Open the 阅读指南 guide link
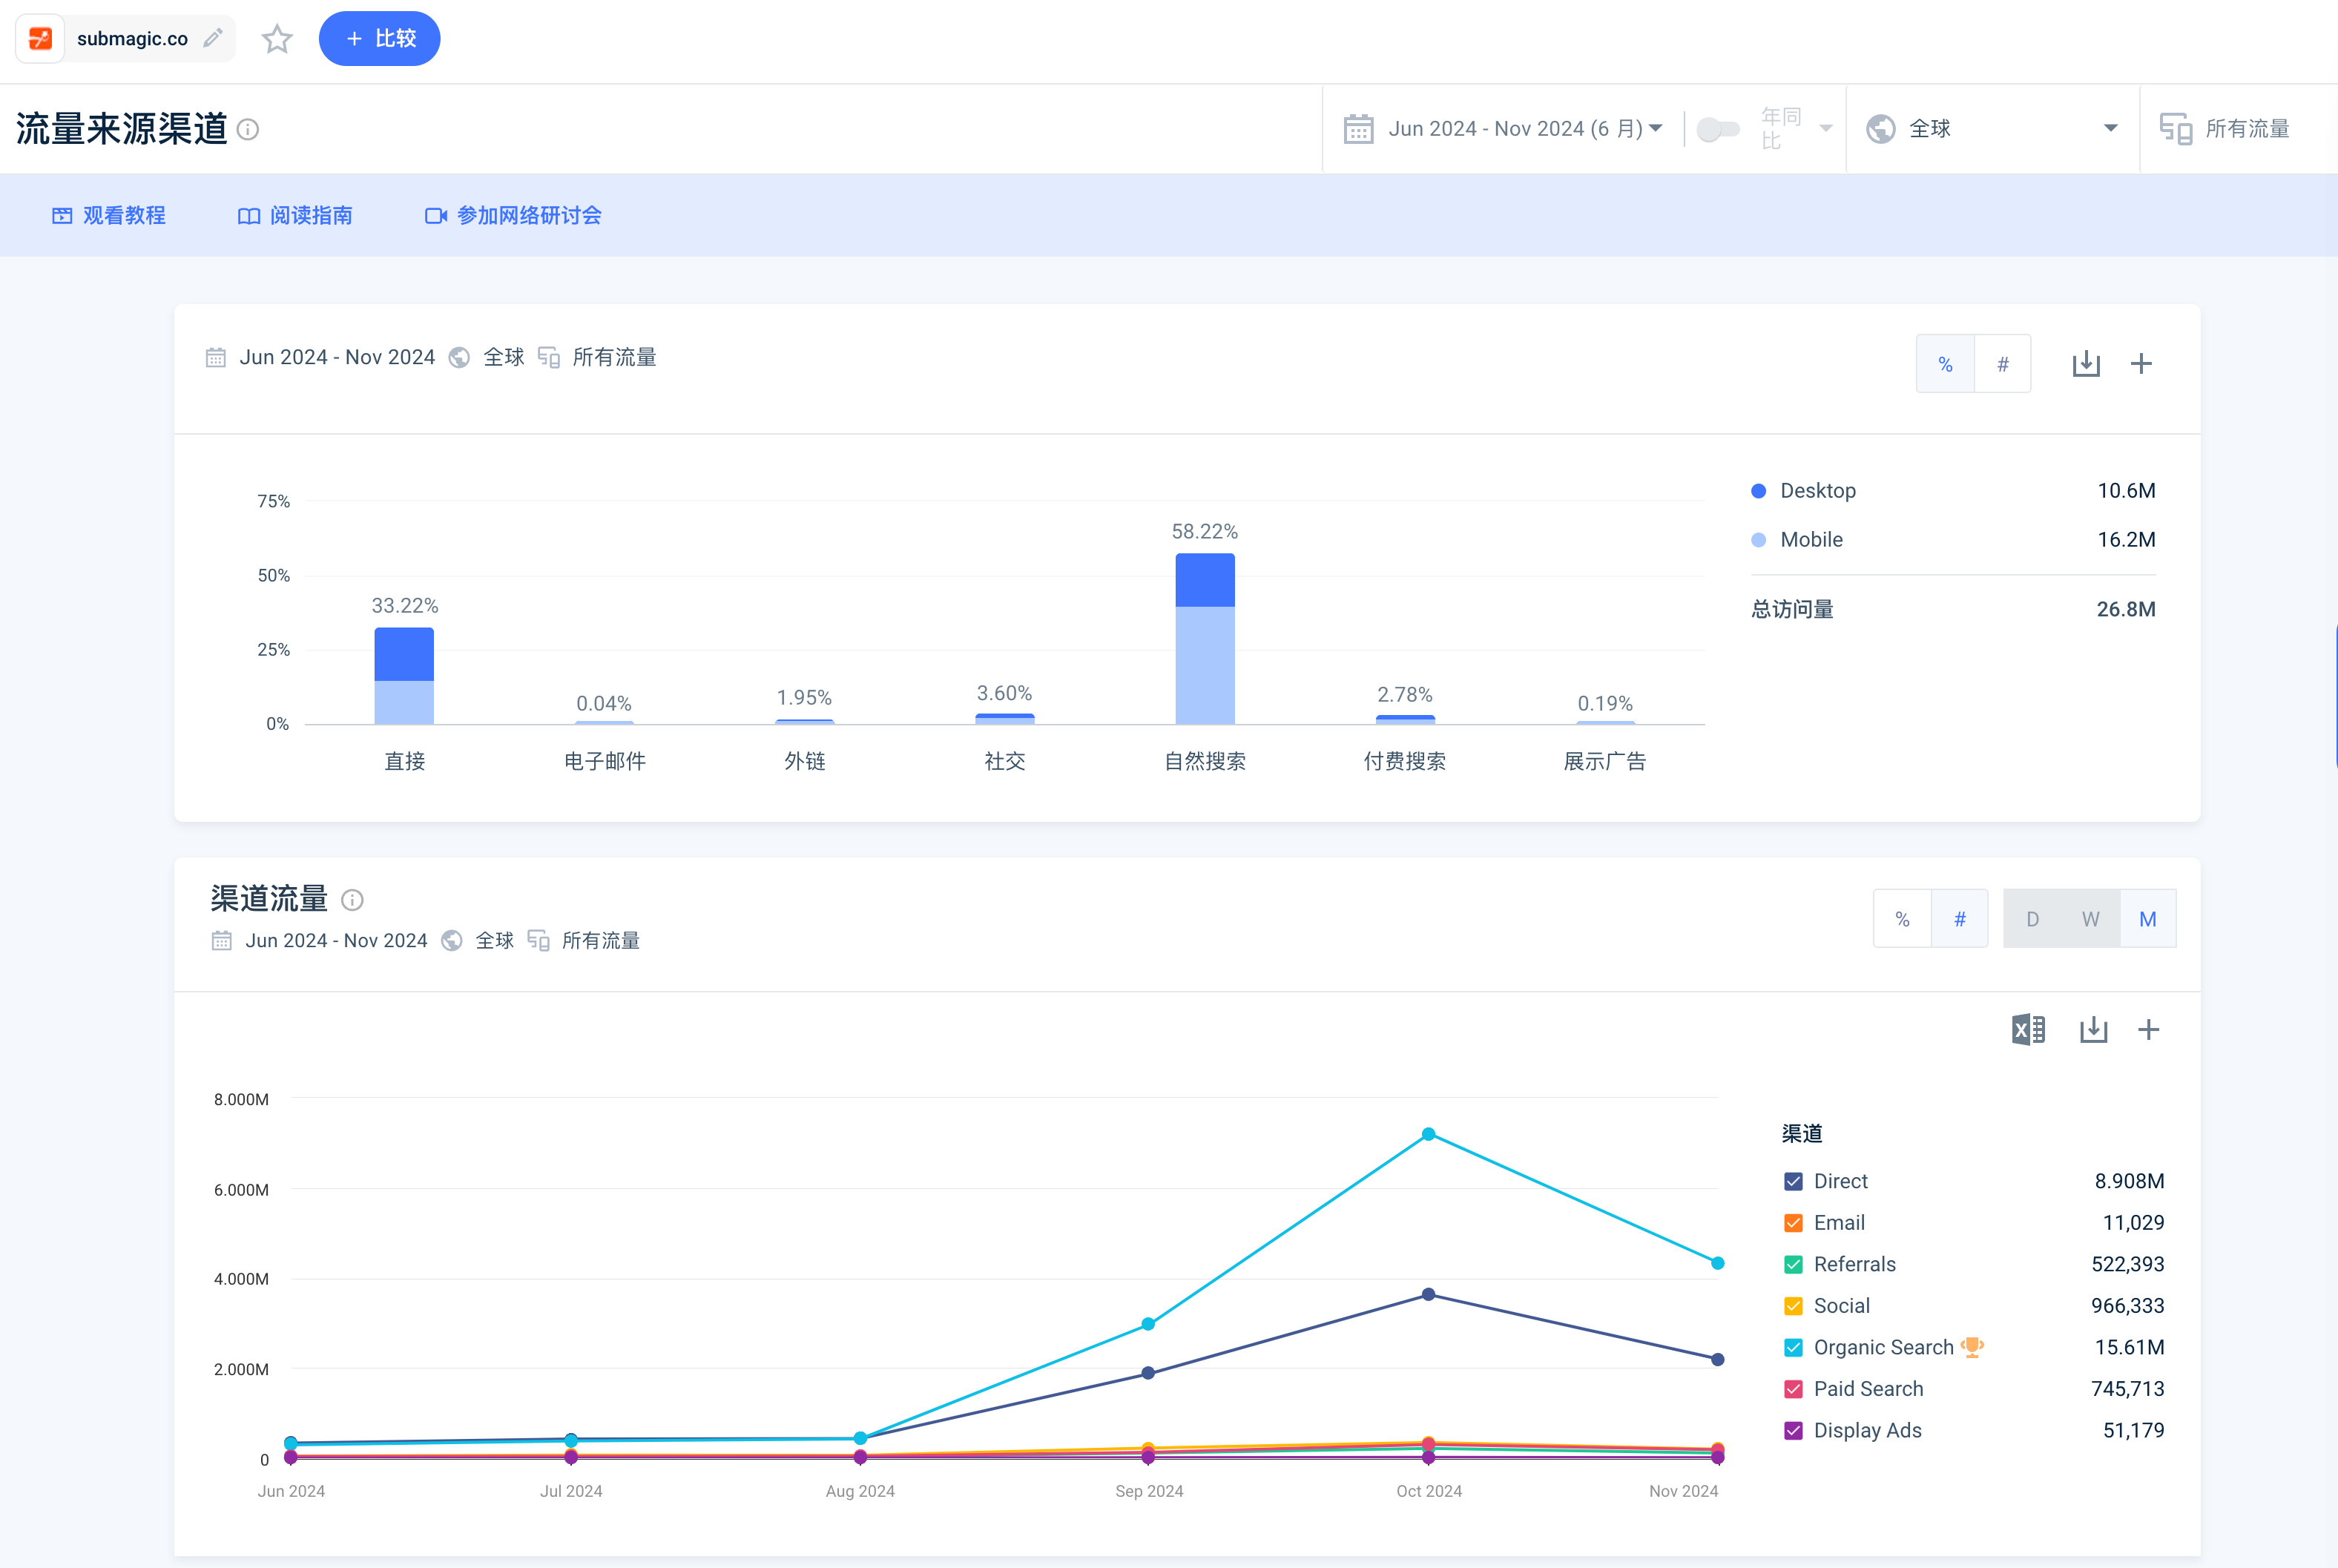 tap(295, 216)
